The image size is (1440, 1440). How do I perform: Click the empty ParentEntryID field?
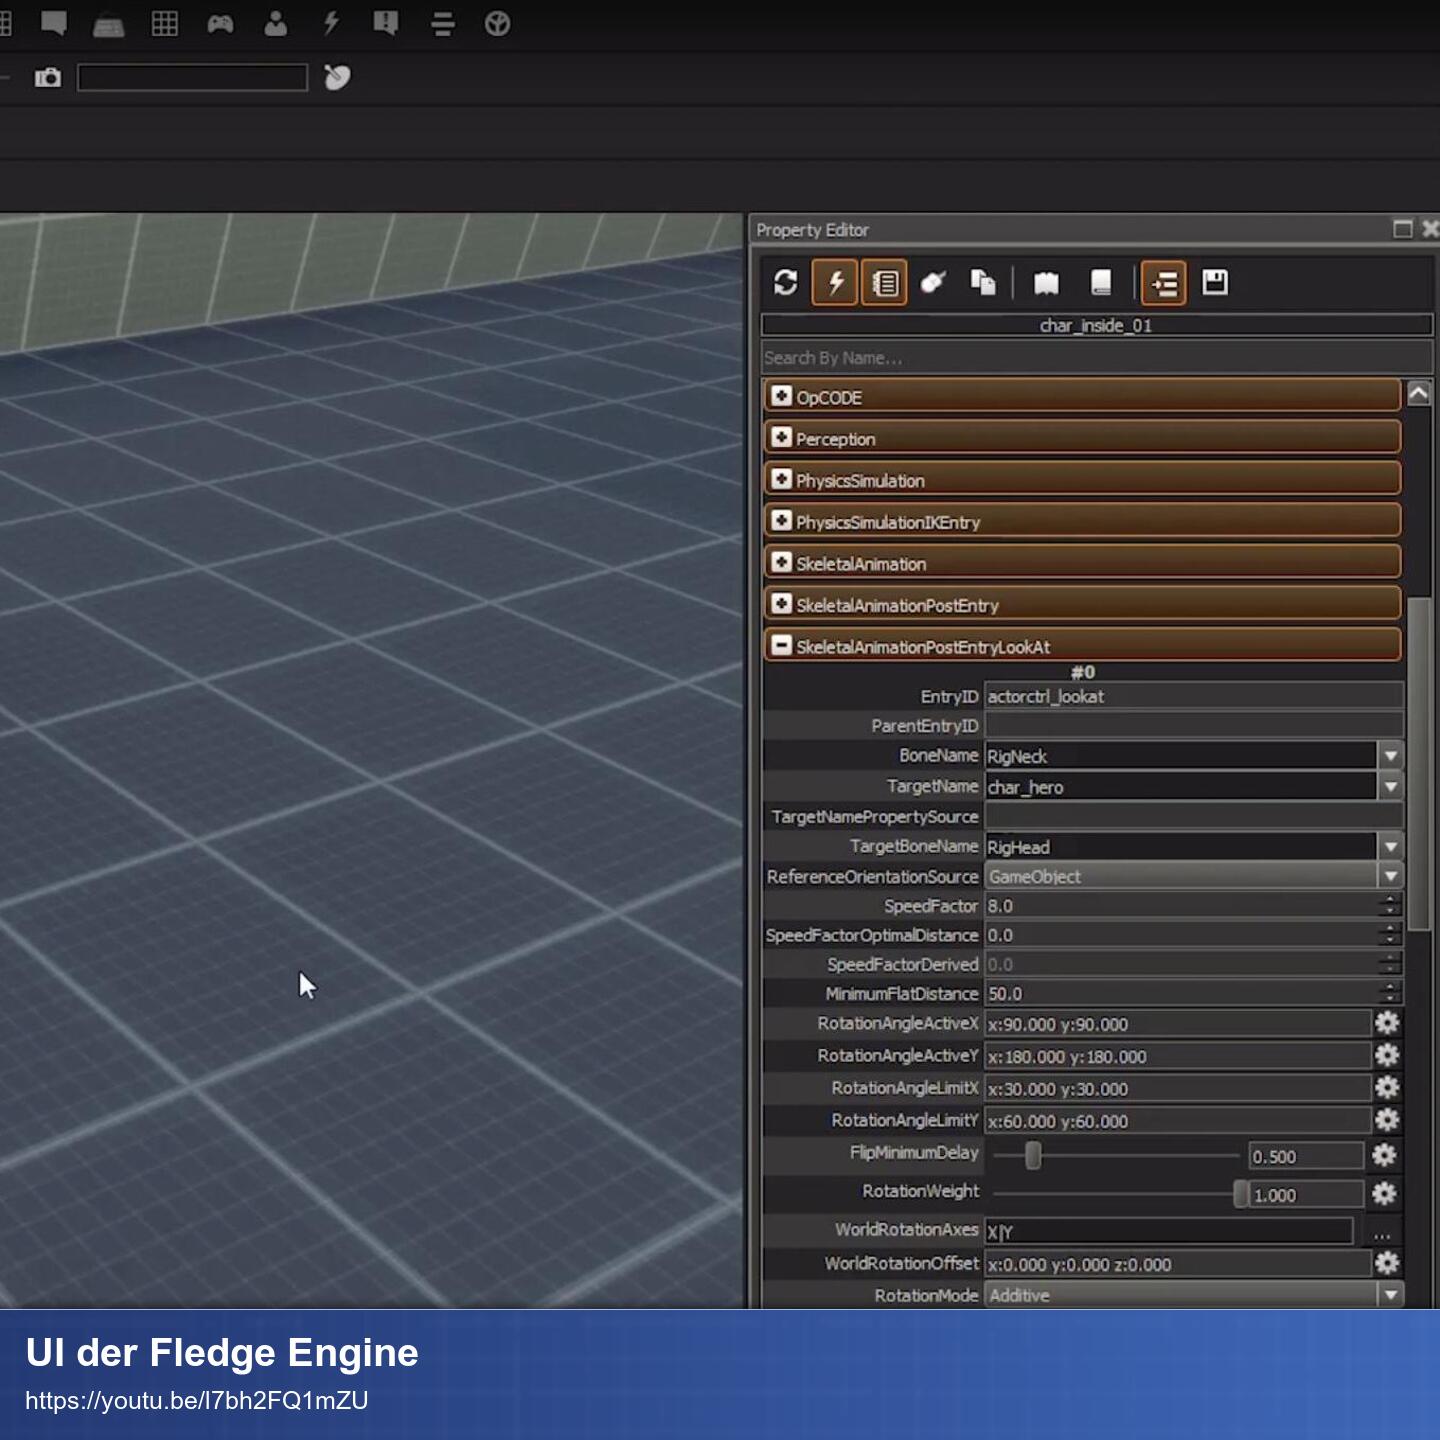(1194, 725)
